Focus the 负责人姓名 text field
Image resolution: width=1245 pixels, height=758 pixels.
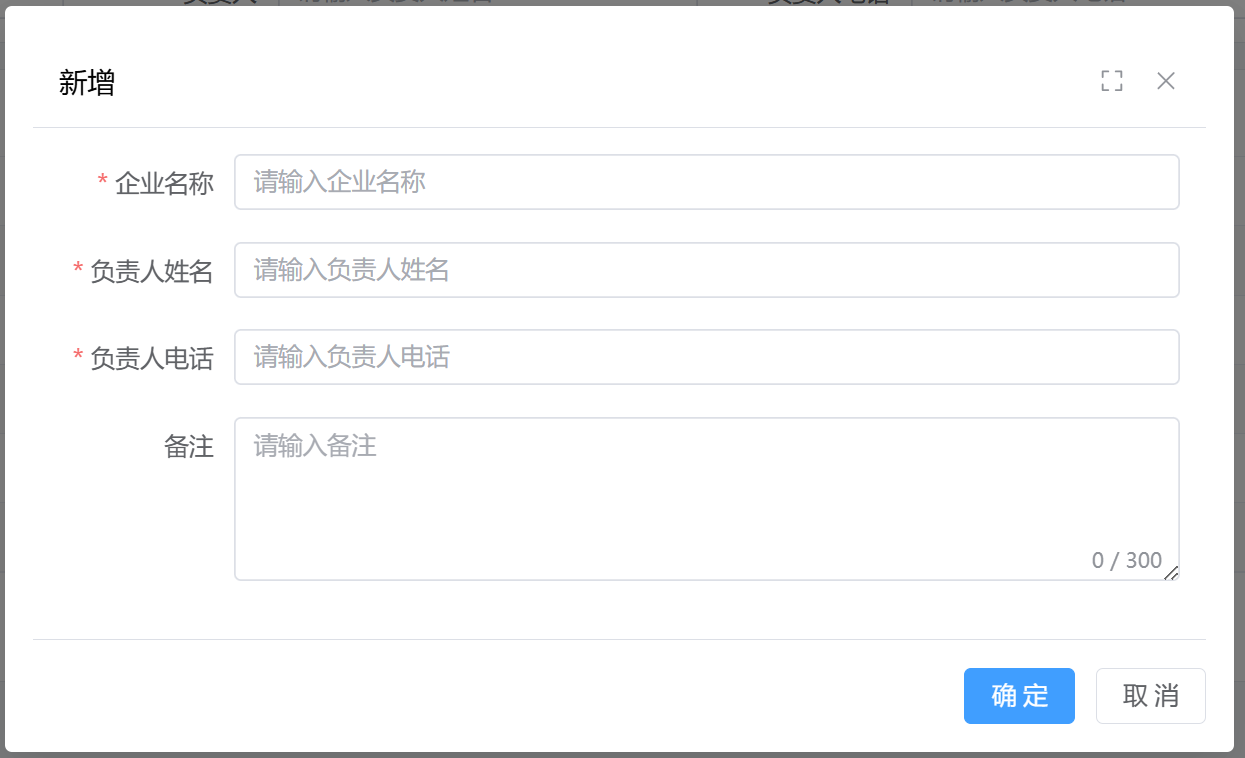[706, 270]
